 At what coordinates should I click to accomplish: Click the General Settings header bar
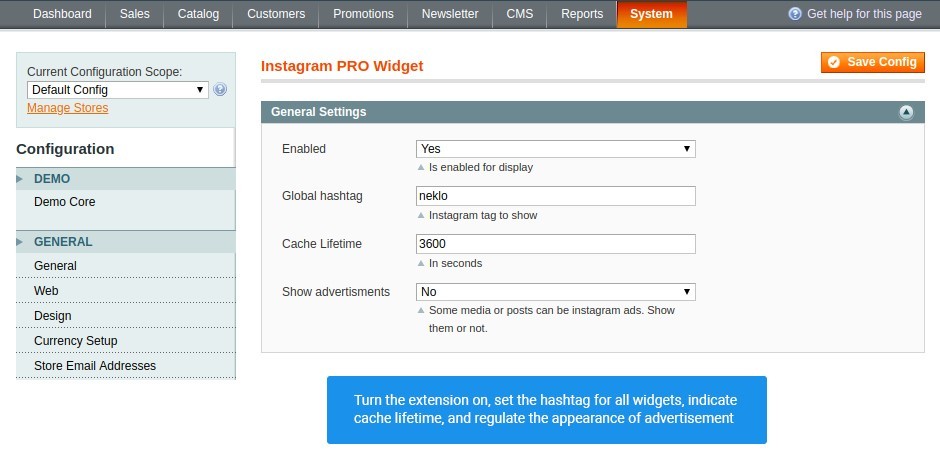coord(592,112)
